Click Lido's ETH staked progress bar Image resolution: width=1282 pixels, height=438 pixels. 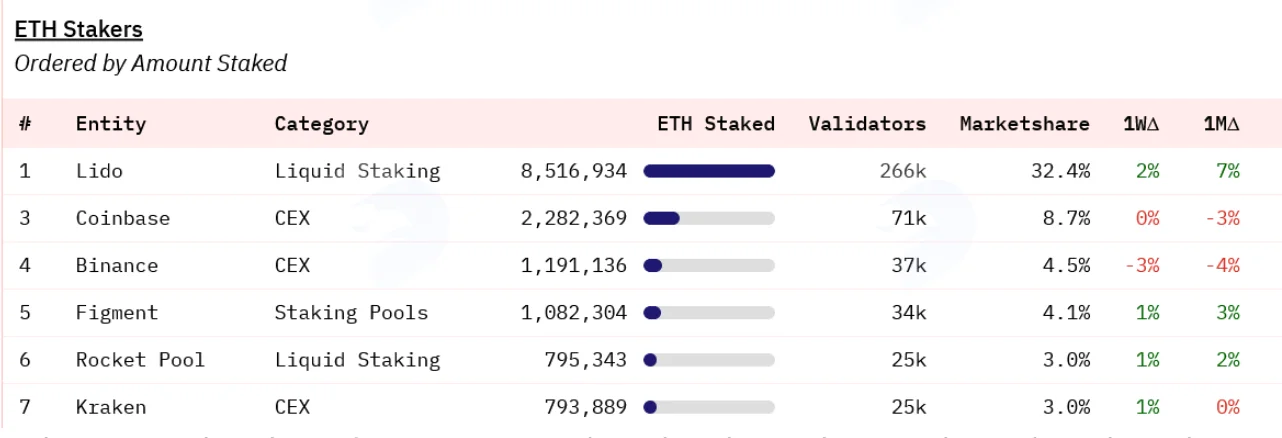pos(709,171)
